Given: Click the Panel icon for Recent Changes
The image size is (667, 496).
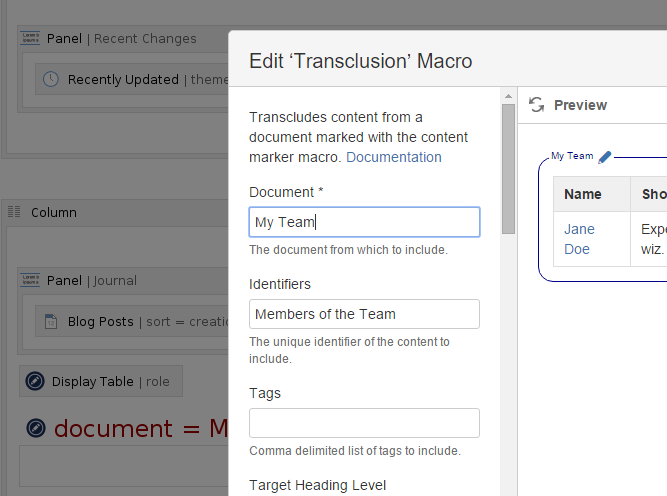Looking at the screenshot, I should pos(30,38).
